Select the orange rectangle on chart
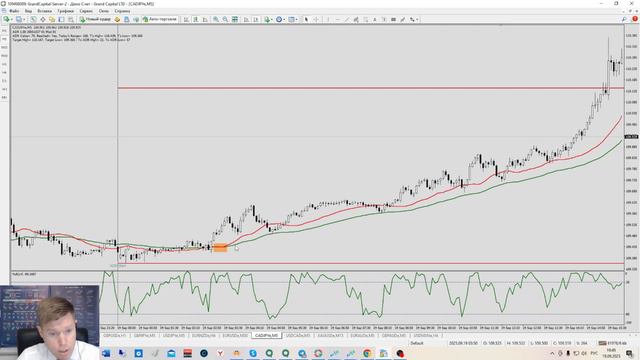 coord(220,248)
